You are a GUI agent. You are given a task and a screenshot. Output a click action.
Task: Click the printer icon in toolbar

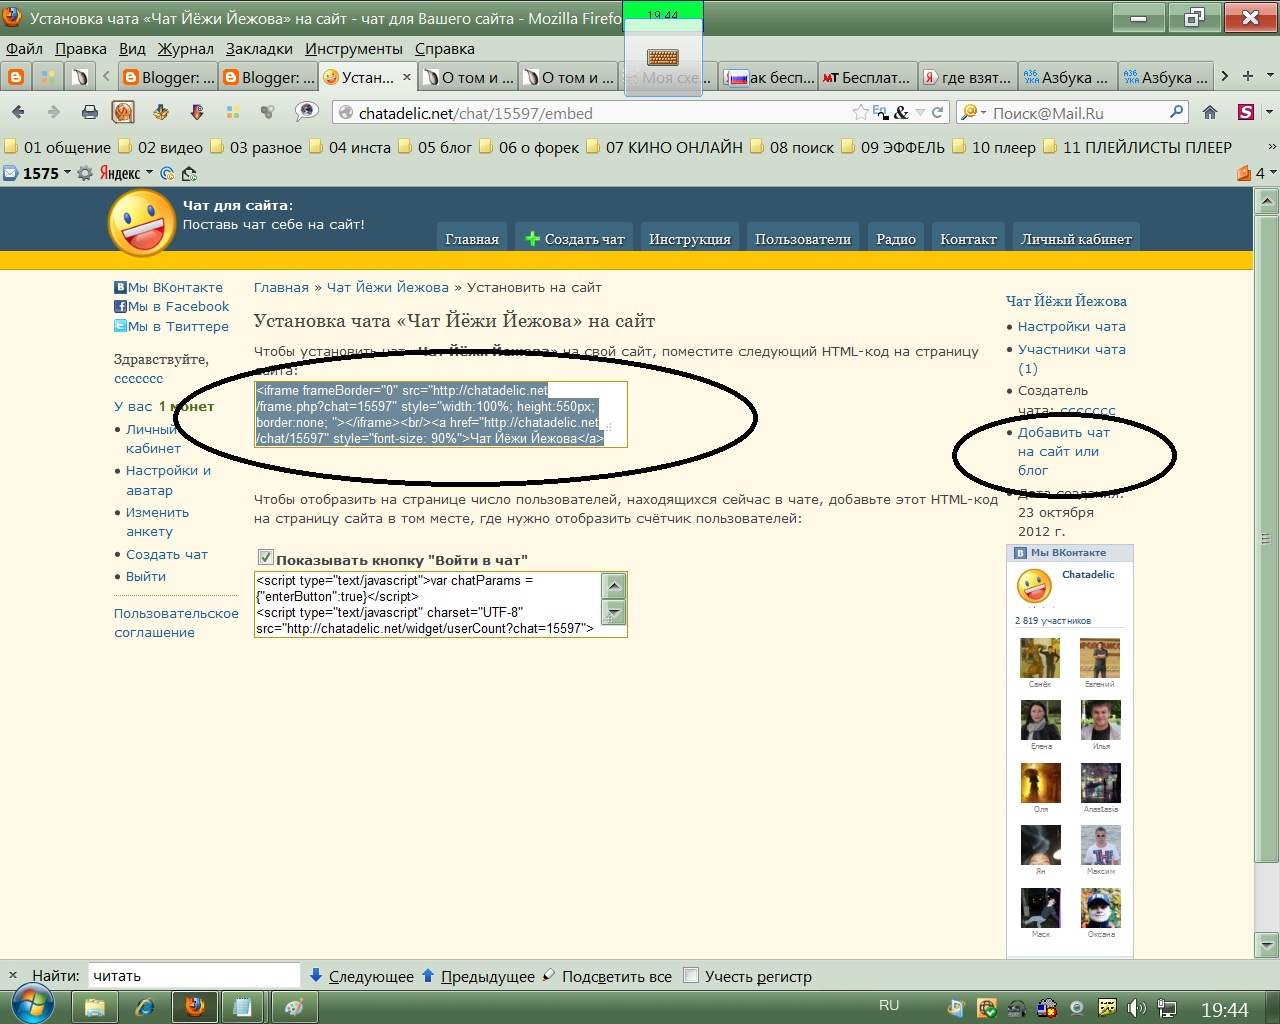click(x=89, y=112)
